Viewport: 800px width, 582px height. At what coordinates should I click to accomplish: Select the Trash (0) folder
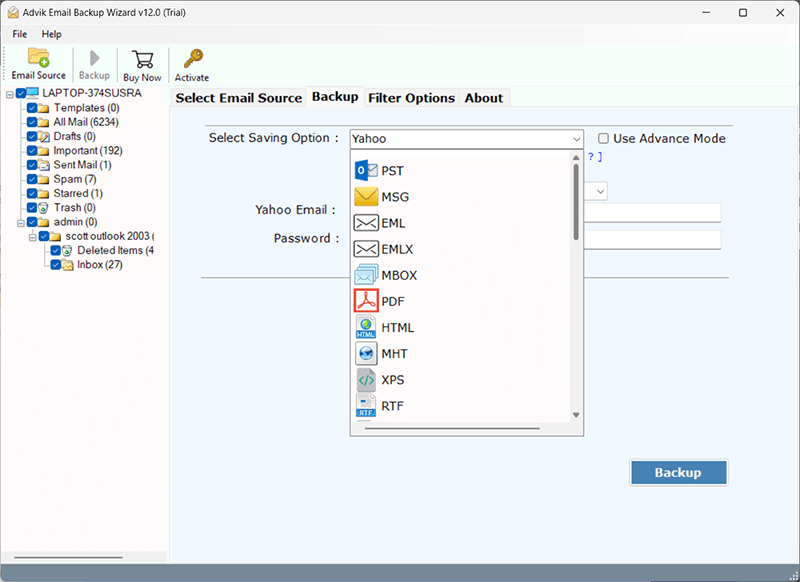coord(74,208)
